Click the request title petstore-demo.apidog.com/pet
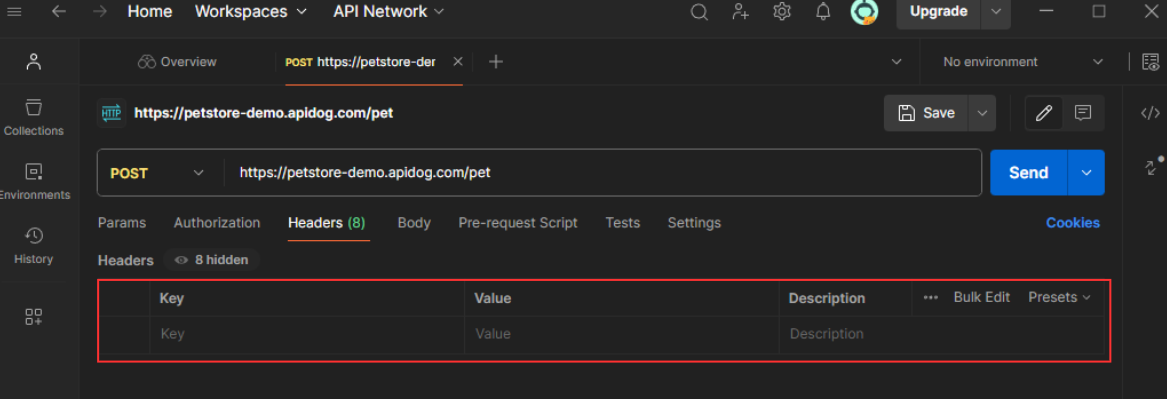 [263, 113]
